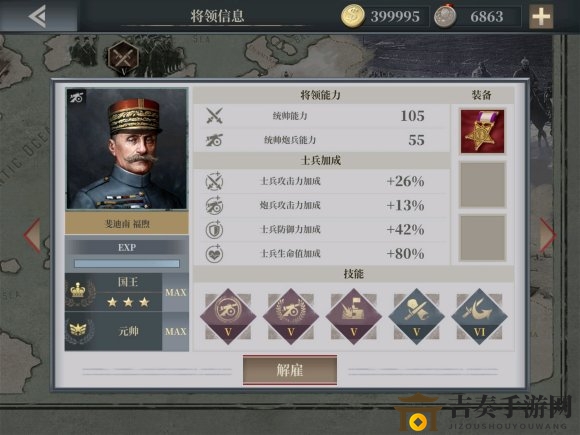
Task: Select the laurel artillery skill icon
Action: 291,316
